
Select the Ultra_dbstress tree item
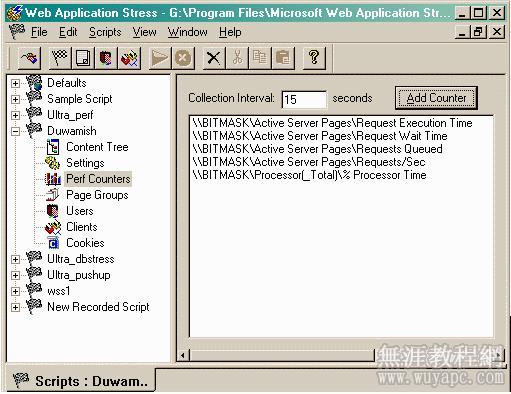[81, 259]
